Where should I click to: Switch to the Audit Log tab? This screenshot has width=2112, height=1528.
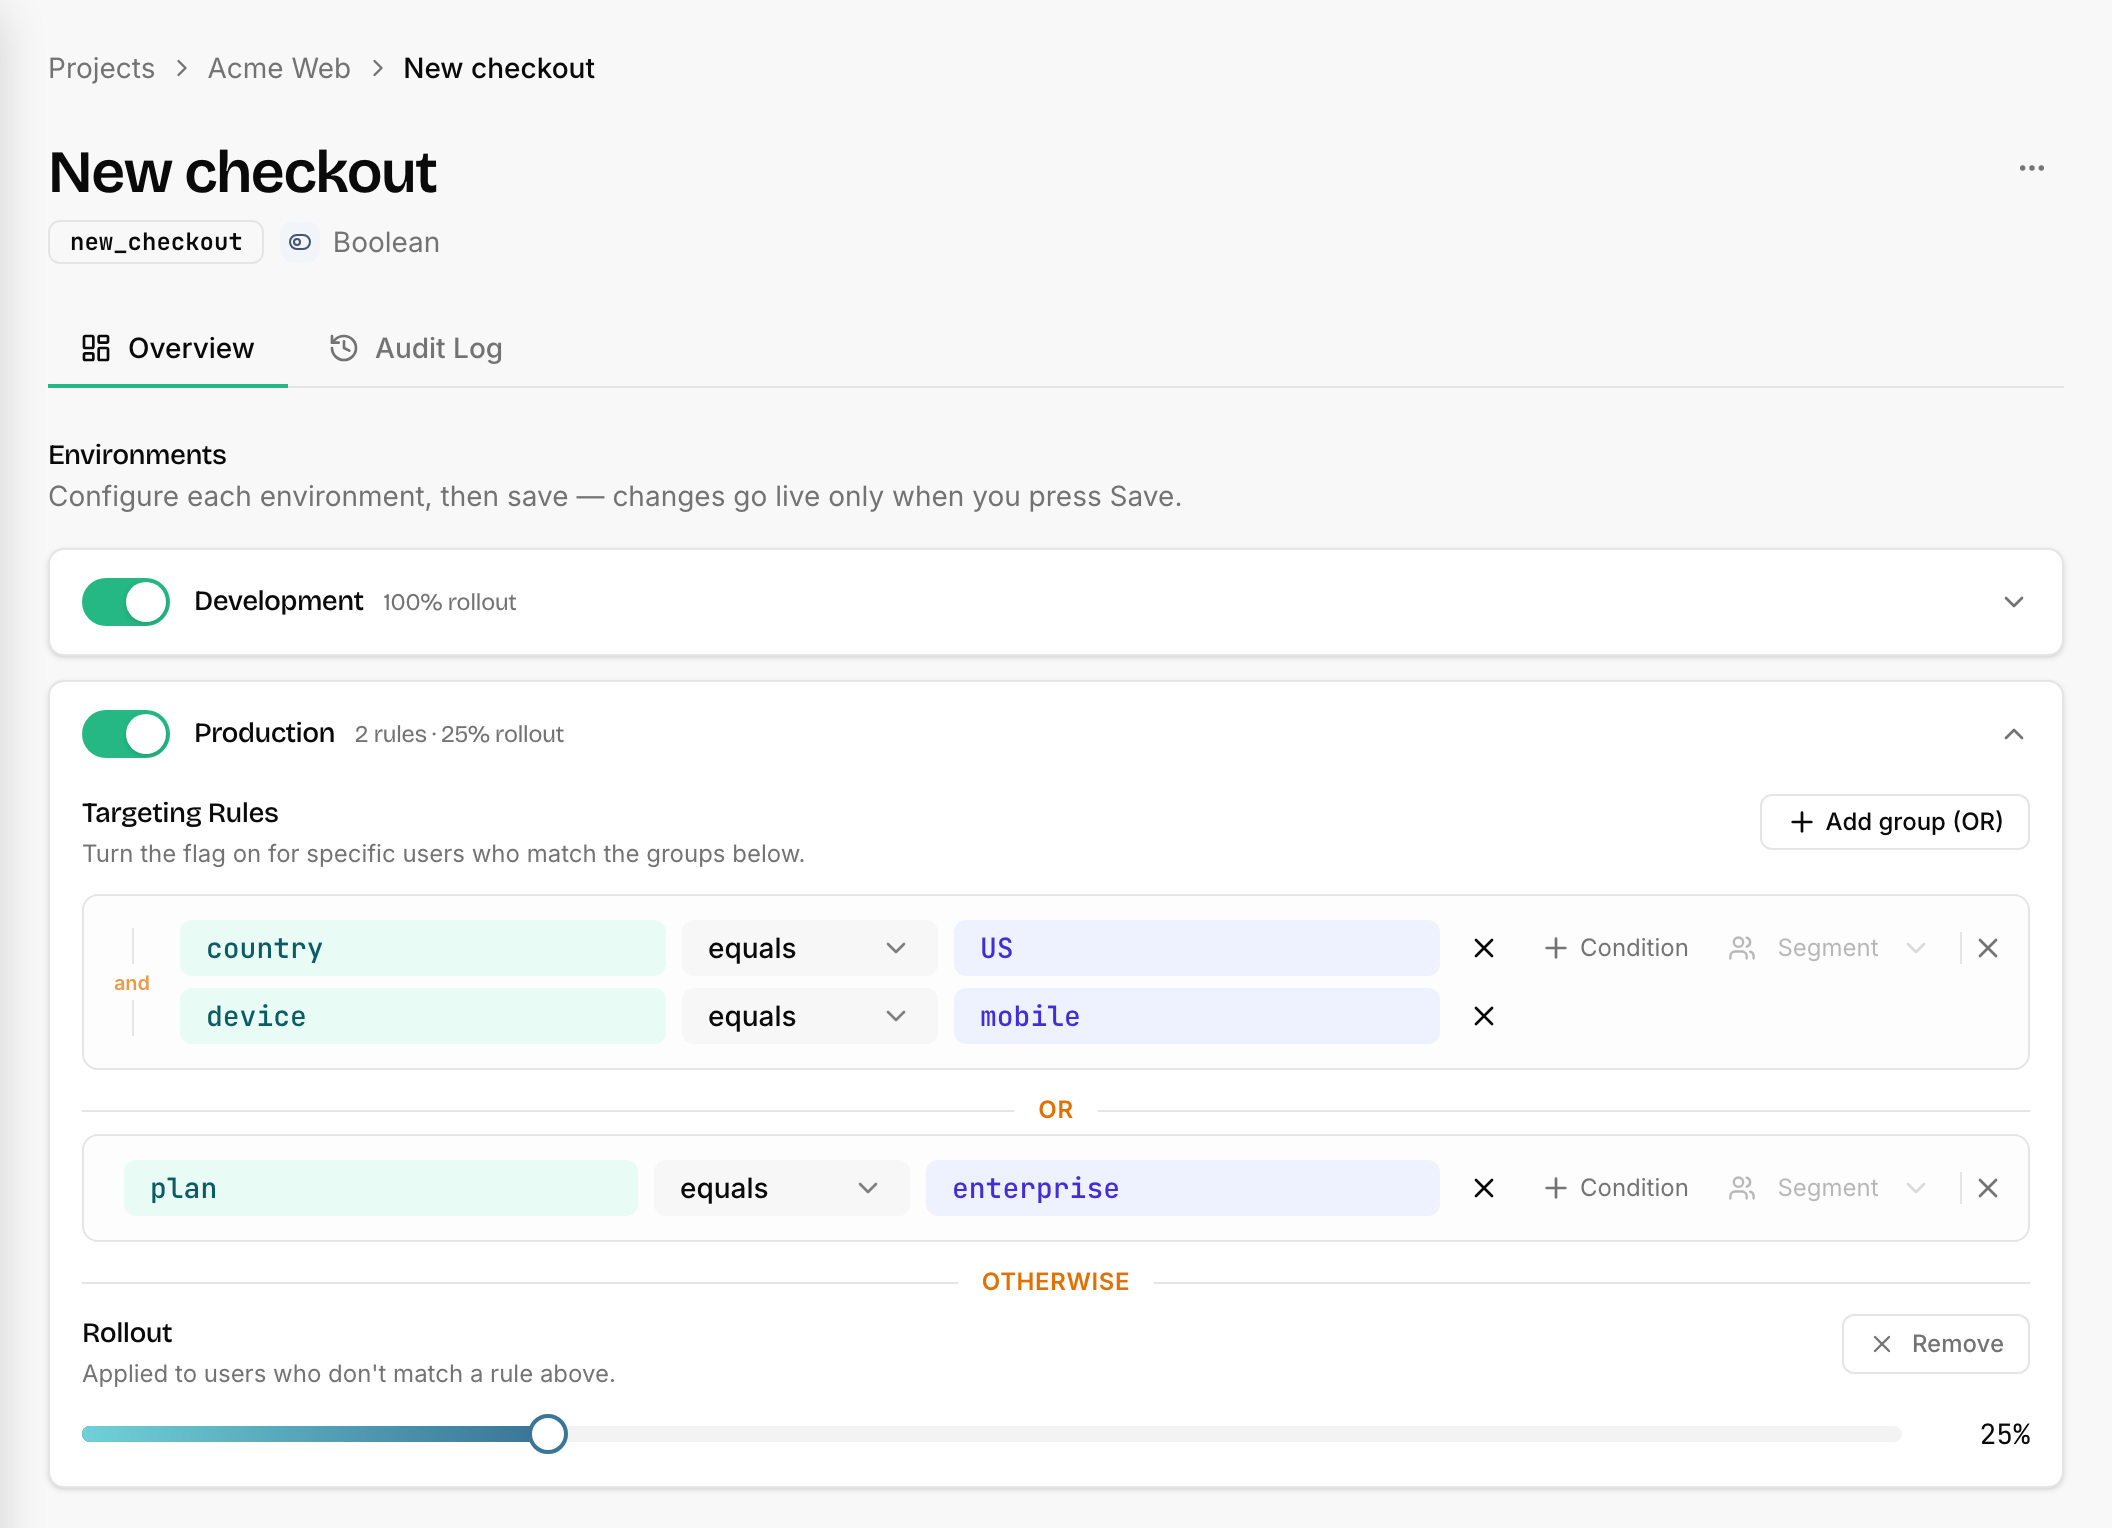[416, 348]
